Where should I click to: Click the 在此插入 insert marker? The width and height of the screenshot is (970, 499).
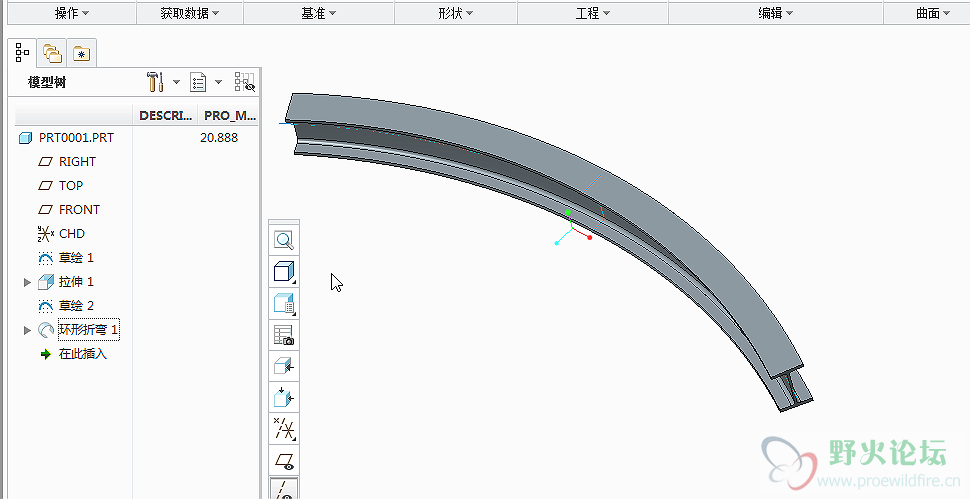pyautogui.click(x=83, y=354)
